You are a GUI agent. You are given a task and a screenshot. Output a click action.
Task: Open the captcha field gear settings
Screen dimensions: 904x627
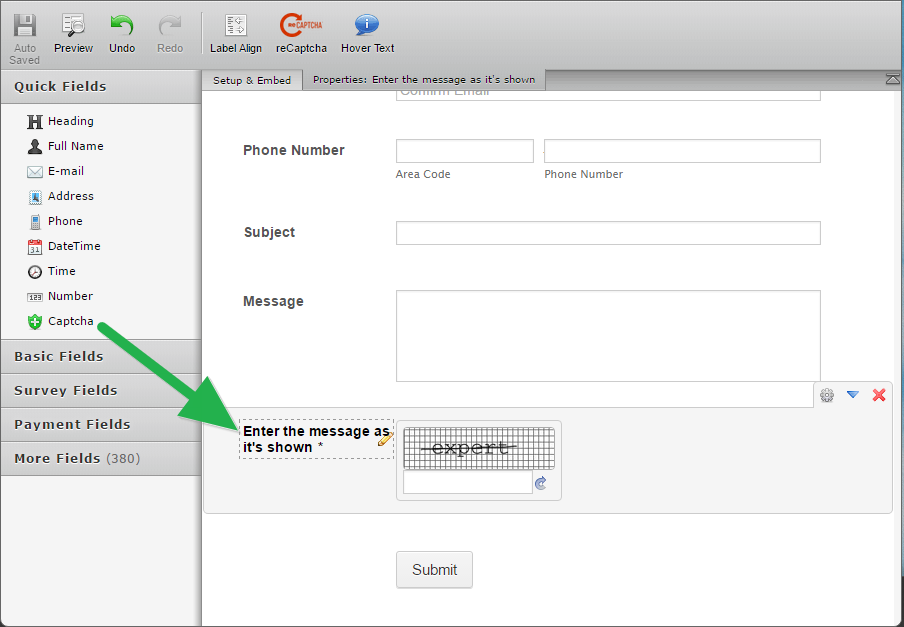(827, 395)
